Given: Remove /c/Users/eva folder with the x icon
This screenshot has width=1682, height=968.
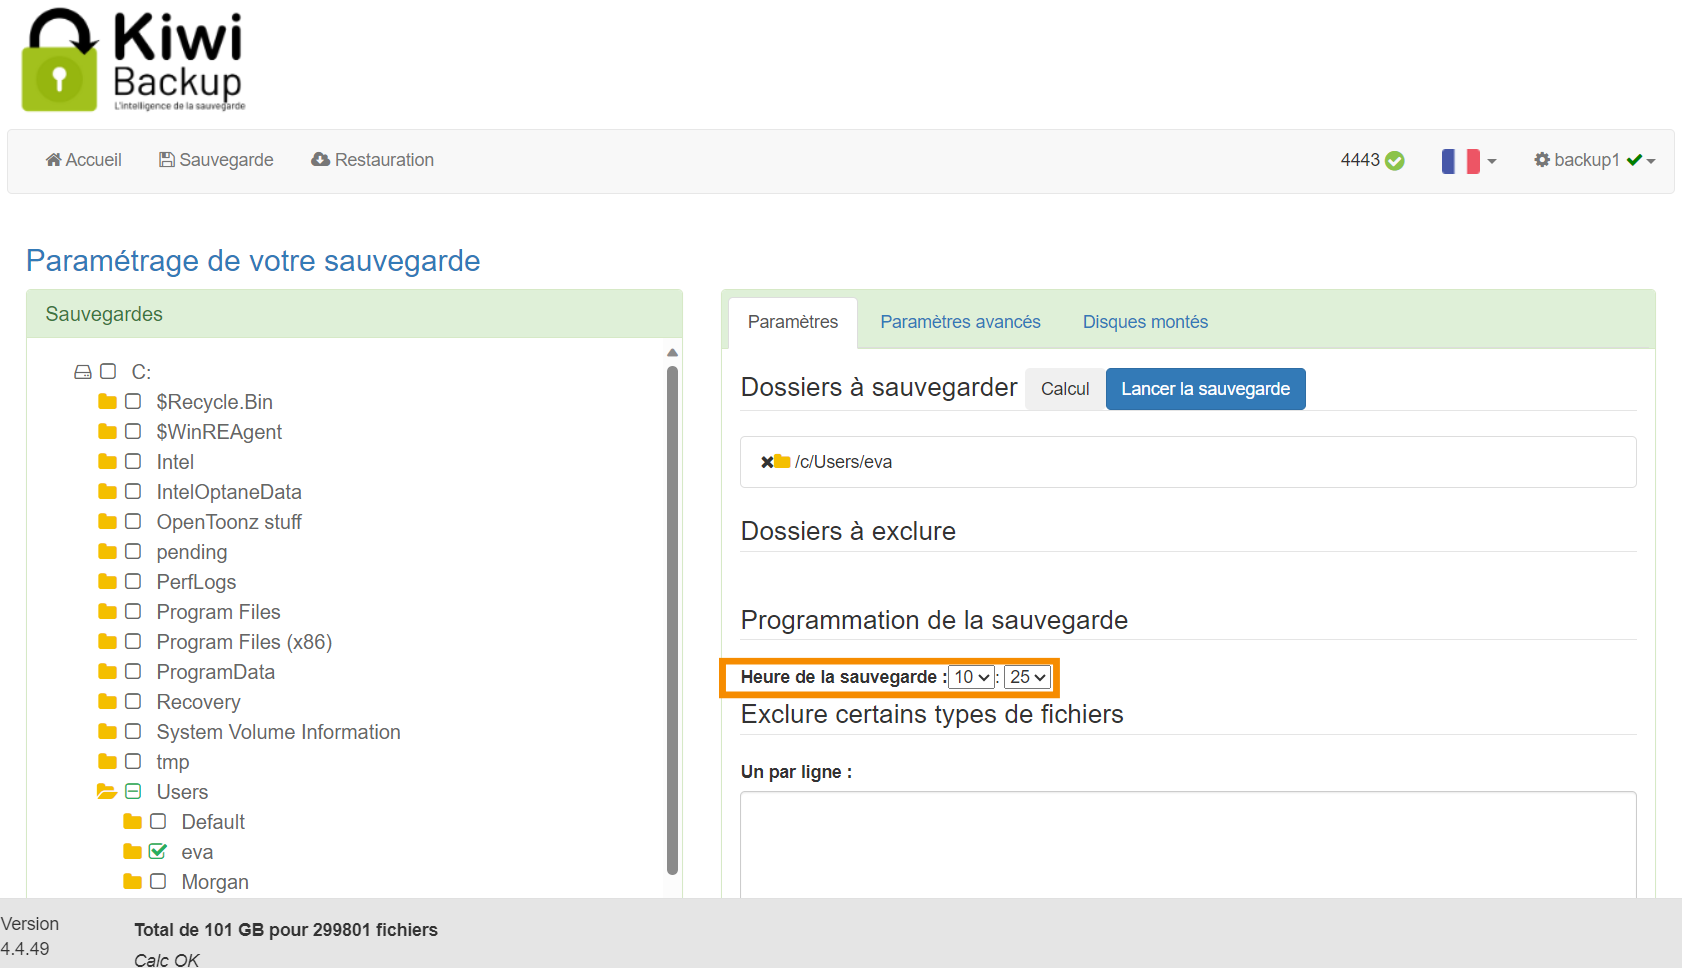Looking at the screenshot, I should (767, 462).
